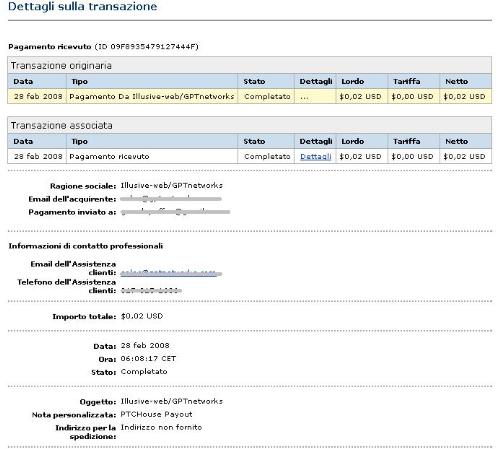Screen dimensions: 500x449
Task: Click the blurred address next to 'Pagamento inviato a'
Action: (175, 212)
